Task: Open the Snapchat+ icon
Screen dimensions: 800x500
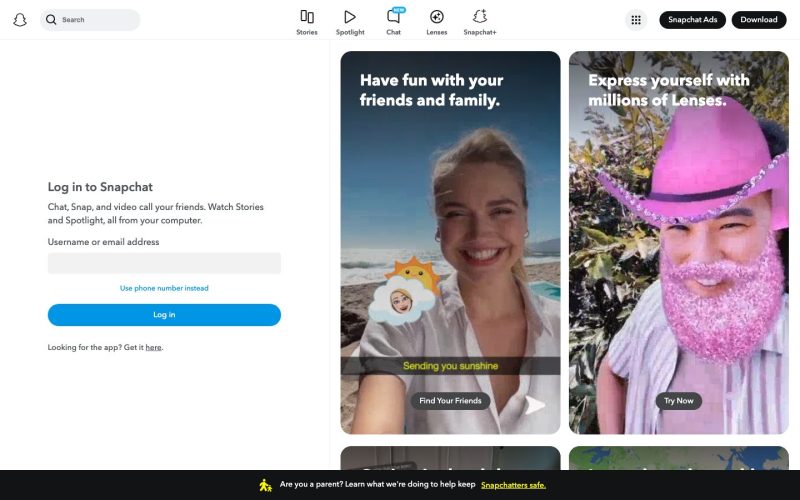Action: pos(480,16)
